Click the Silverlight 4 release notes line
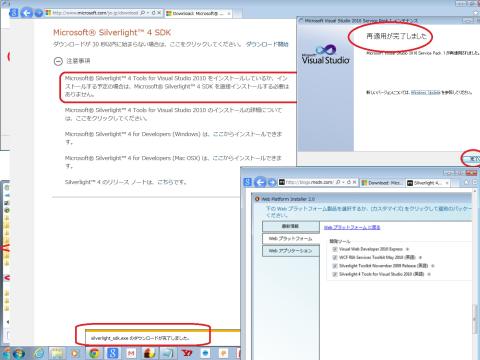 [126, 182]
